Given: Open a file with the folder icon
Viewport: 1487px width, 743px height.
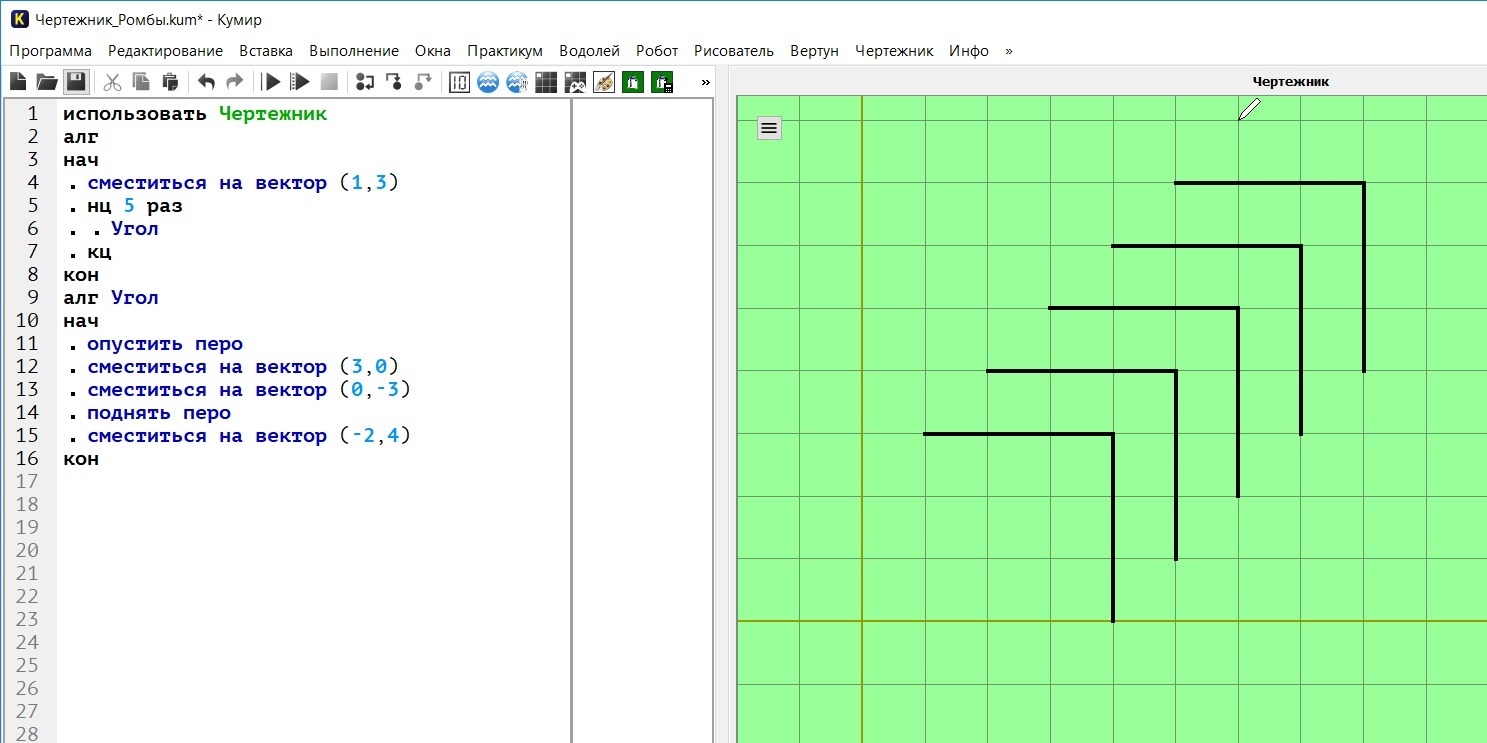Looking at the screenshot, I should [x=46, y=82].
